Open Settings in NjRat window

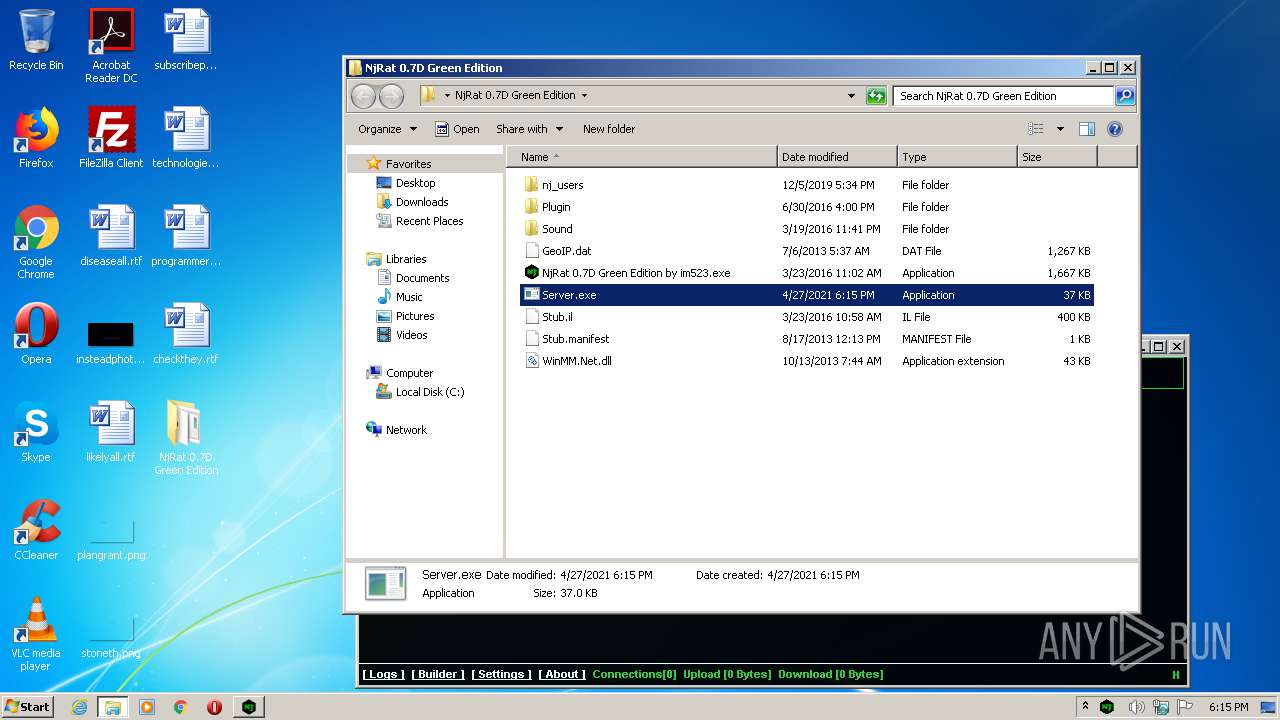click(501, 674)
